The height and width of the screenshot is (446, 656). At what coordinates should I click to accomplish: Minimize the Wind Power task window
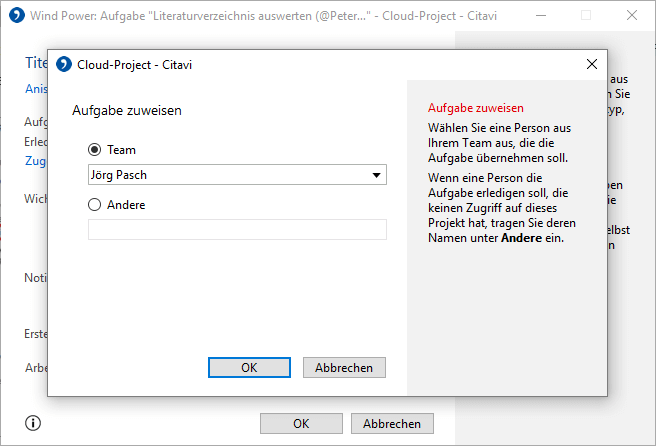(x=541, y=15)
